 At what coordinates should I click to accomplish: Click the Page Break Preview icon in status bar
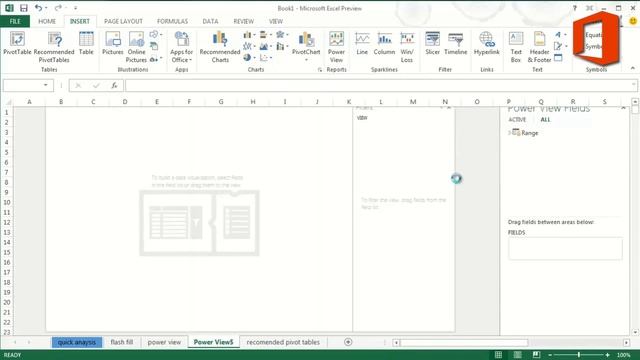tap(536, 355)
